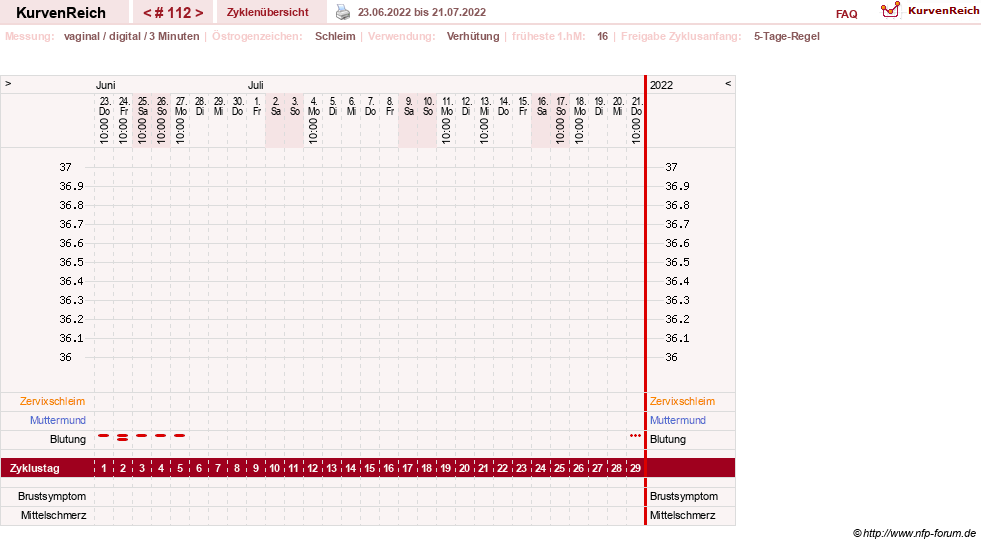Click the left Muttermund row label
This screenshot has width=981, height=545.
point(58,420)
